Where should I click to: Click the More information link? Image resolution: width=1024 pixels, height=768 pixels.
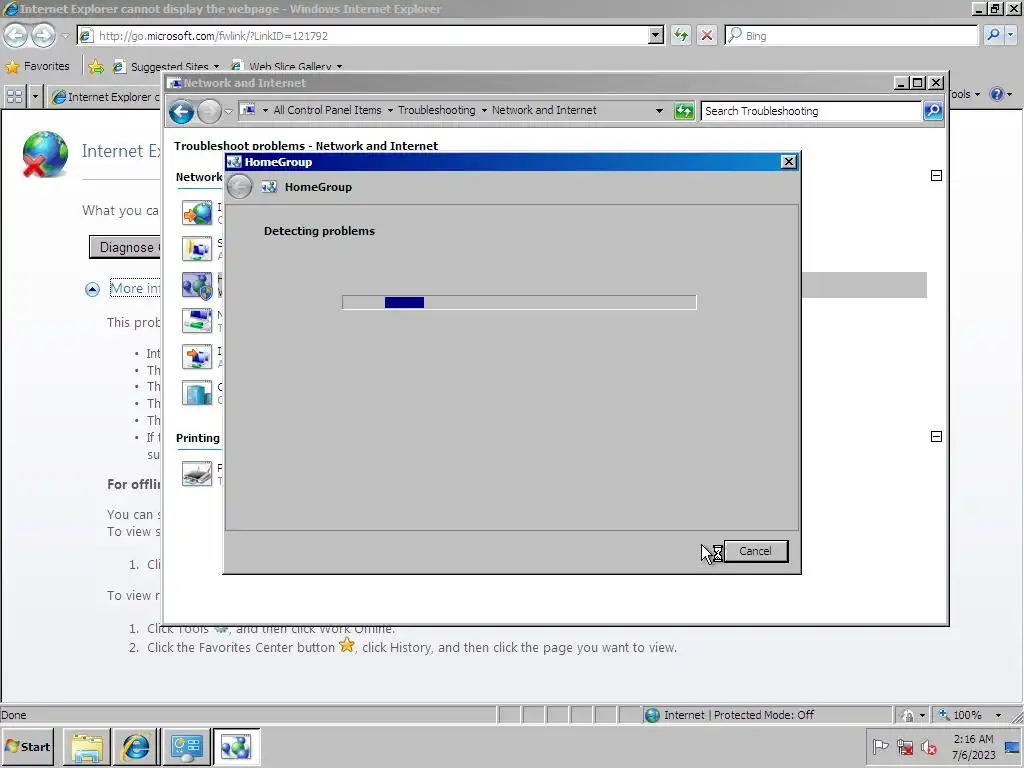(135, 288)
